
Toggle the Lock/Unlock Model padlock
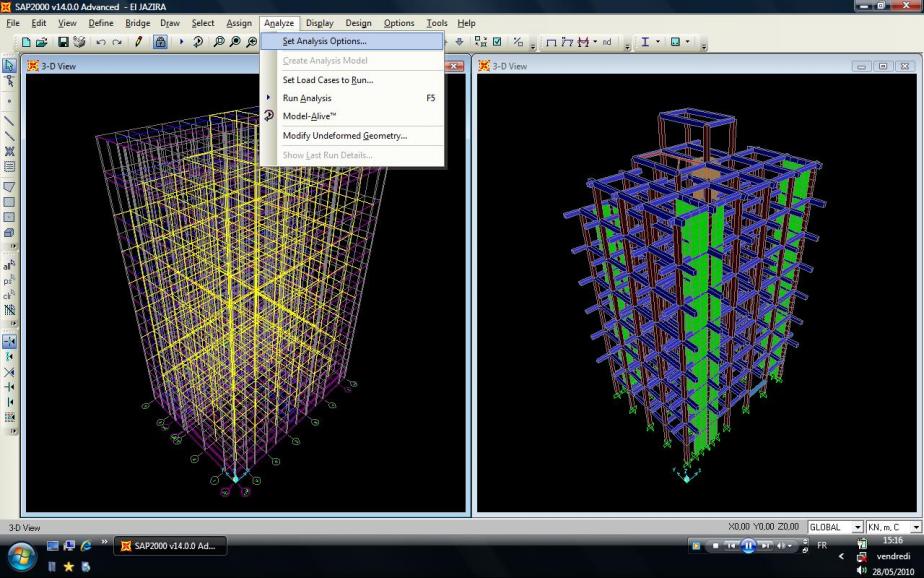160,42
